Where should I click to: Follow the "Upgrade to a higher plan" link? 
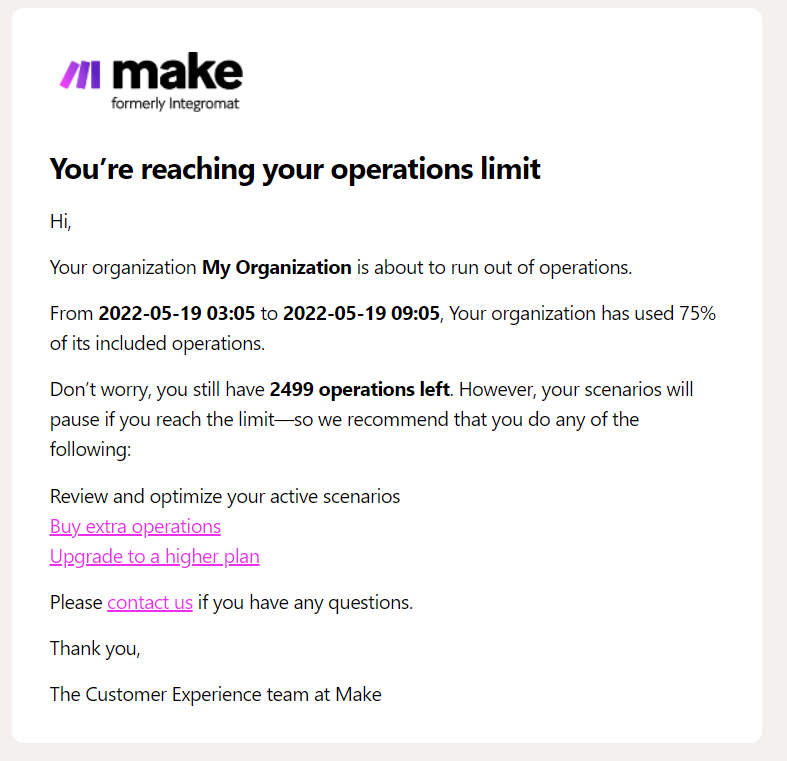(154, 557)
